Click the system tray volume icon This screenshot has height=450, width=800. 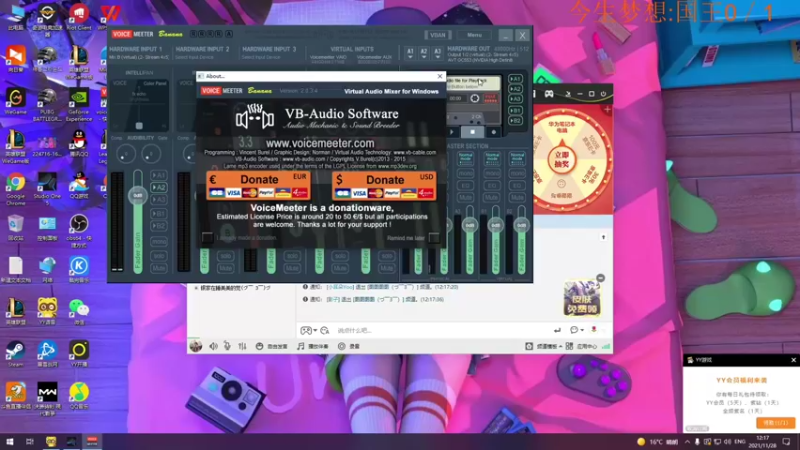pyautogui.click(x=727, y=442)
